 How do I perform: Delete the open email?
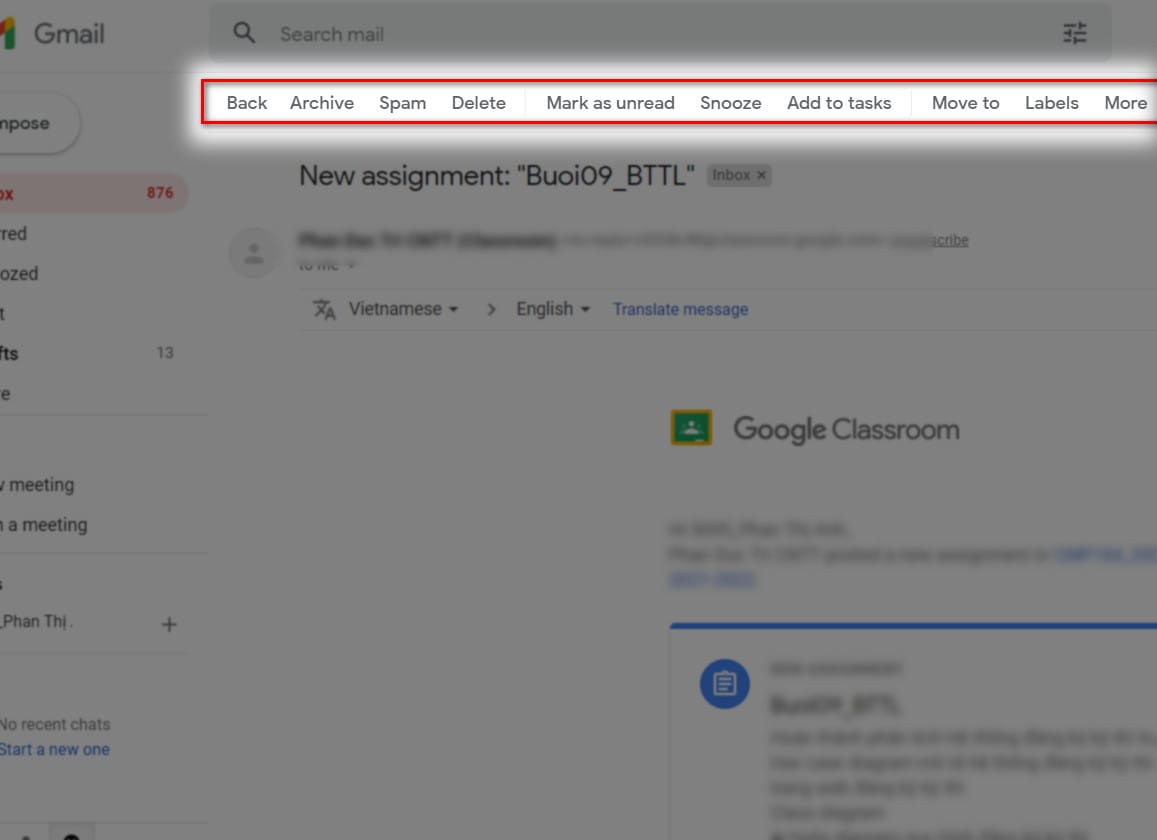click(478, 103)
